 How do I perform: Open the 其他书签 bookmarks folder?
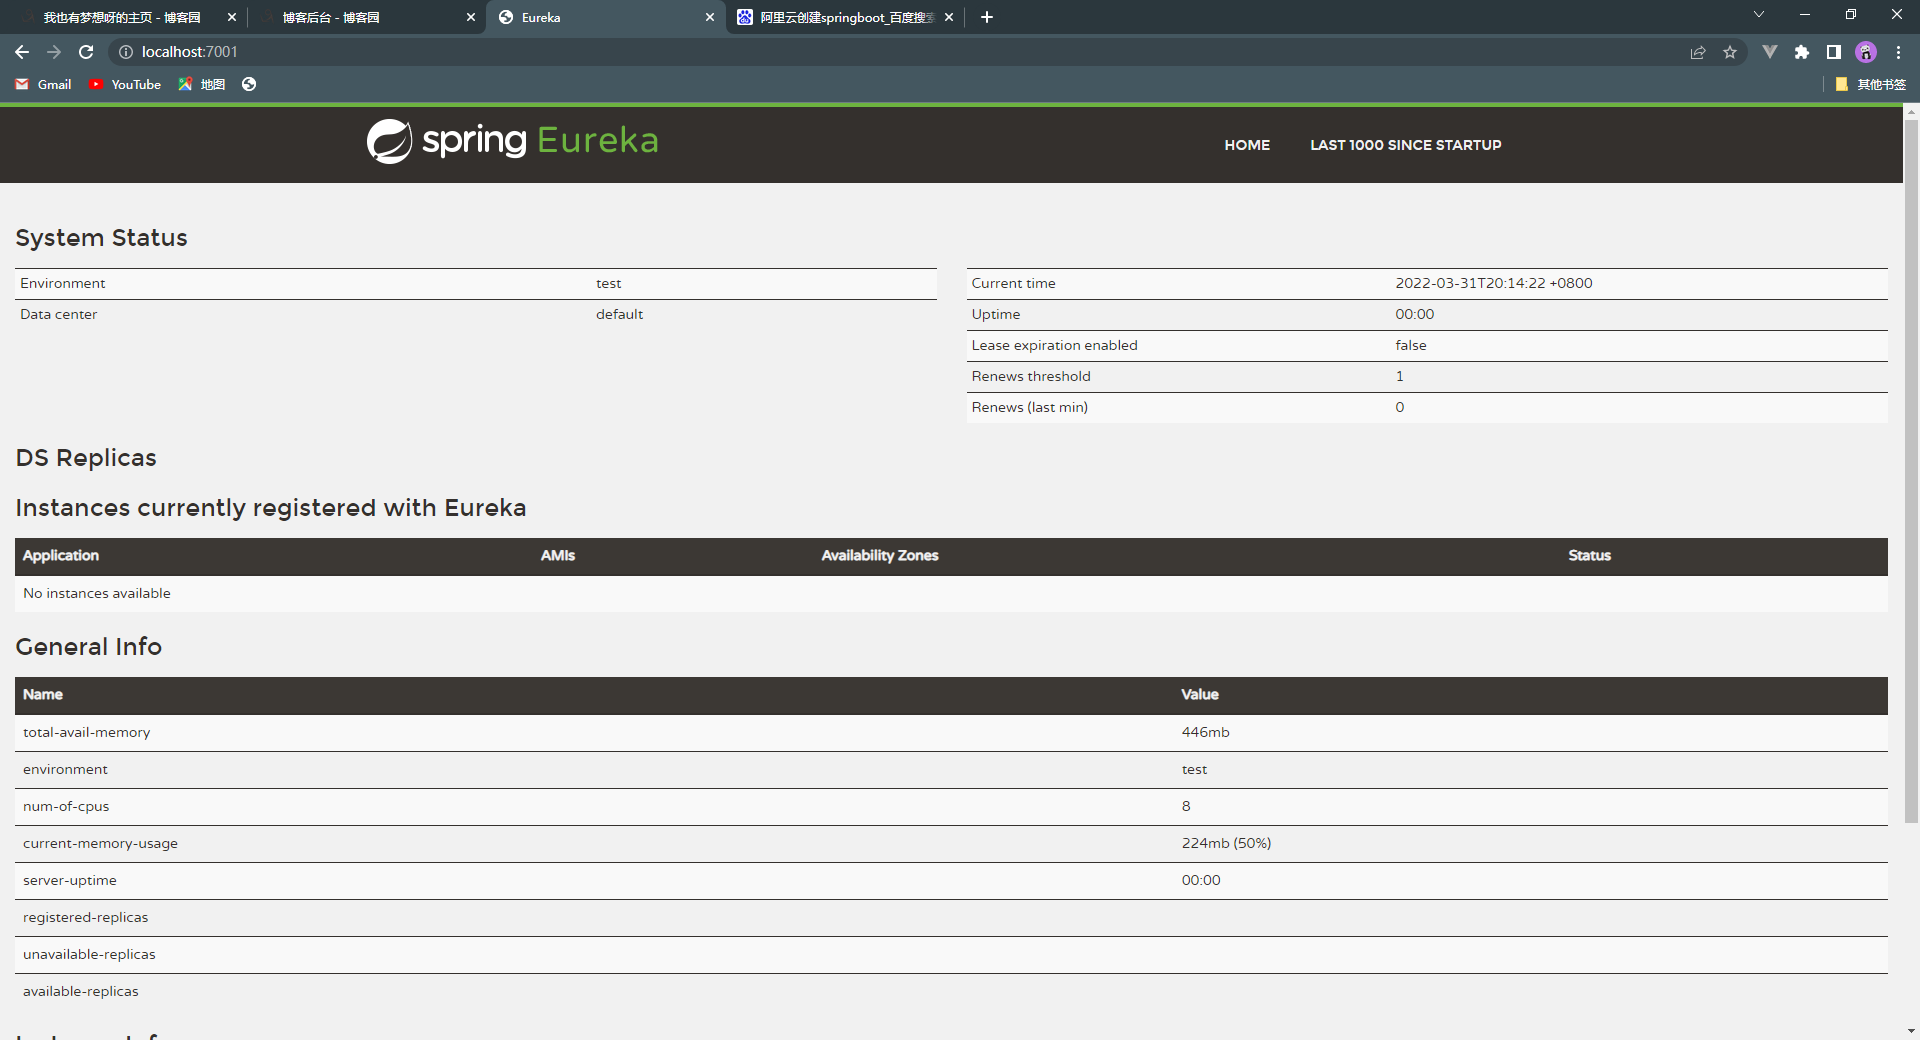(x=1871, y=85)
